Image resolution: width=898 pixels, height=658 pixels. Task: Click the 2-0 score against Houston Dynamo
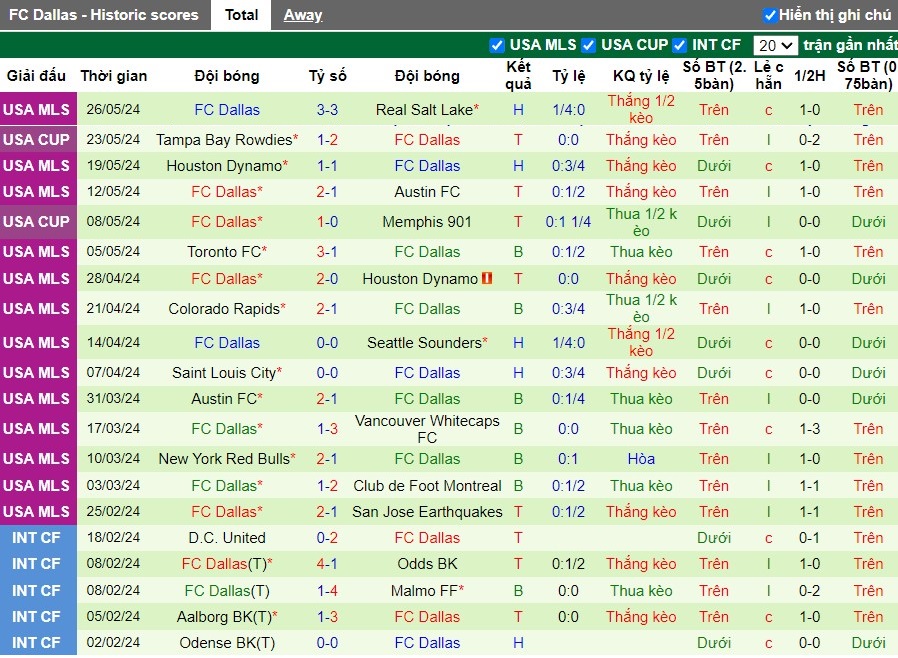[x=327, y=279]
